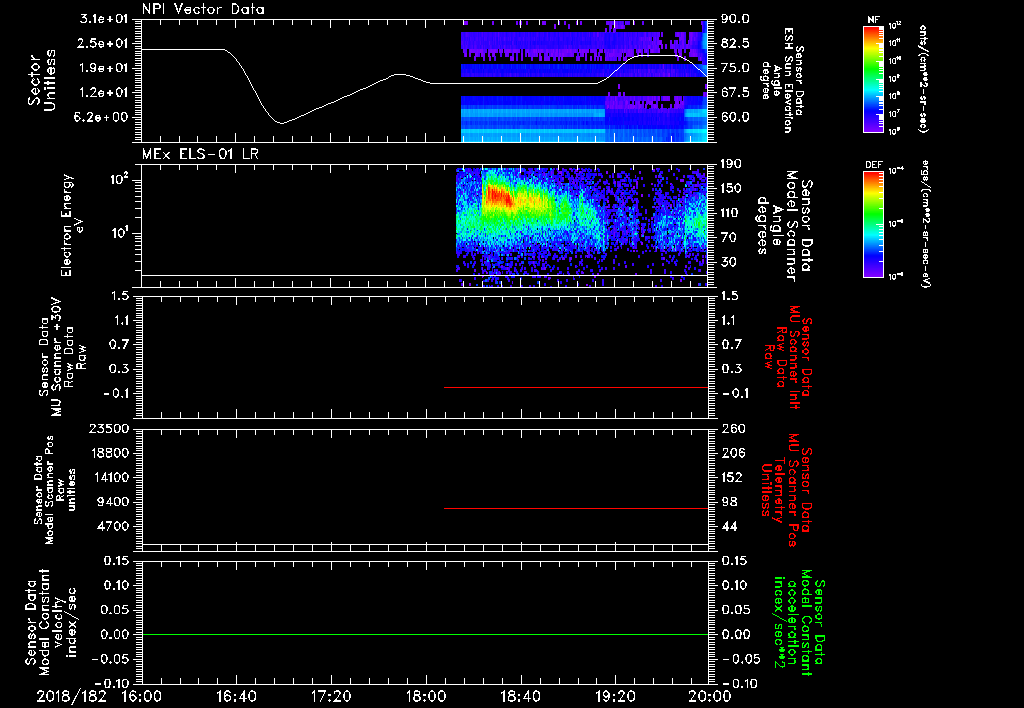This screenshot has height=708, width=1024.
Task: Click the "2018/182" date label
Action: pos(71,696)
